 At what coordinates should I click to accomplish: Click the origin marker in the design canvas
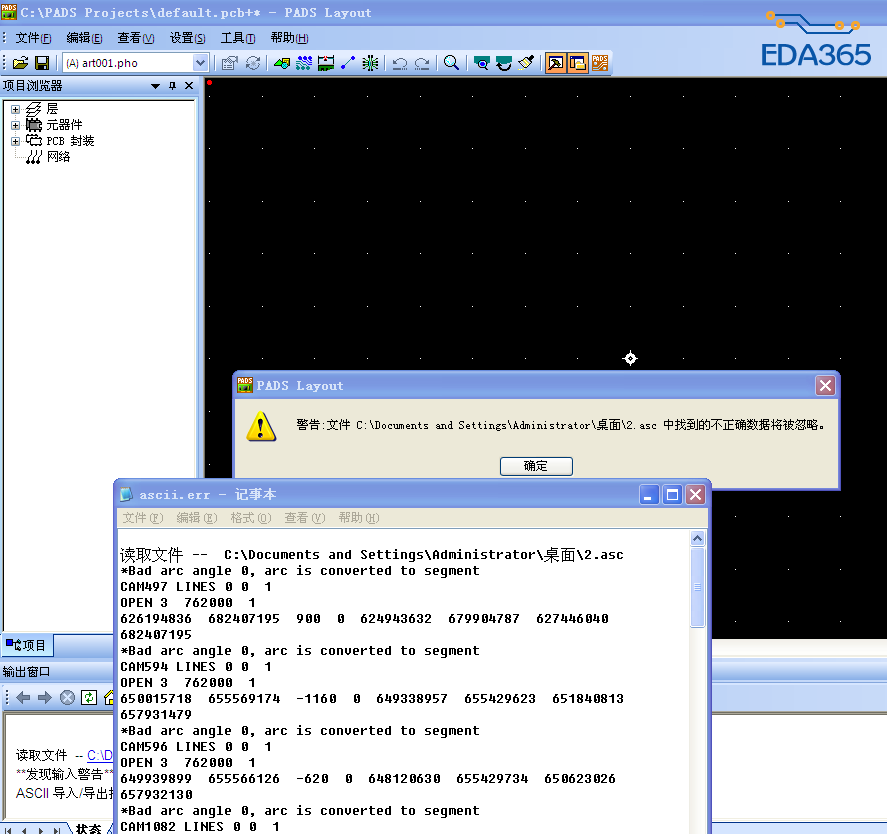tap(630, 358)
